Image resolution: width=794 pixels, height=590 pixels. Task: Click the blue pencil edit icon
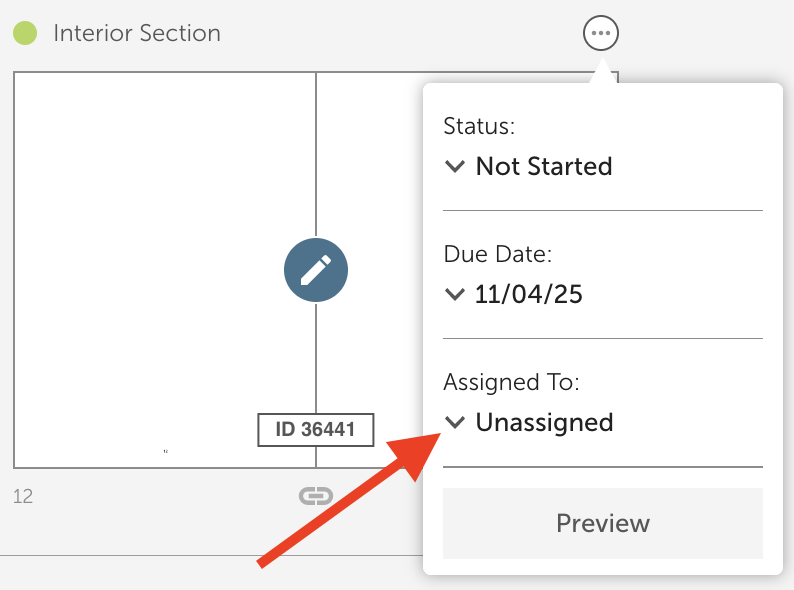316,270
